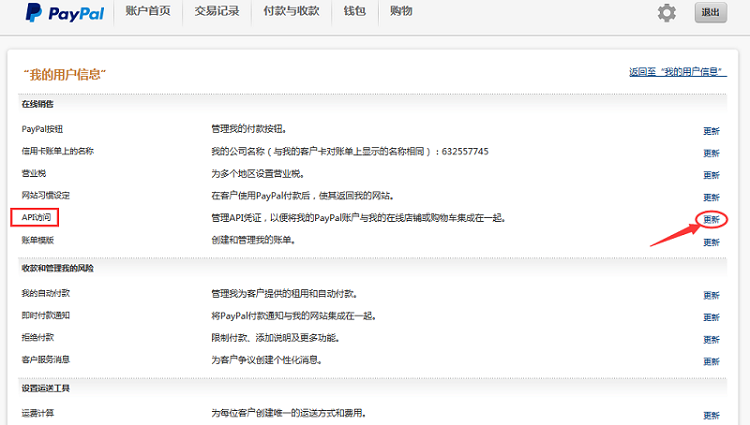Select the 拒绝付款 label

pyautogui.click(x=38, y=337)
